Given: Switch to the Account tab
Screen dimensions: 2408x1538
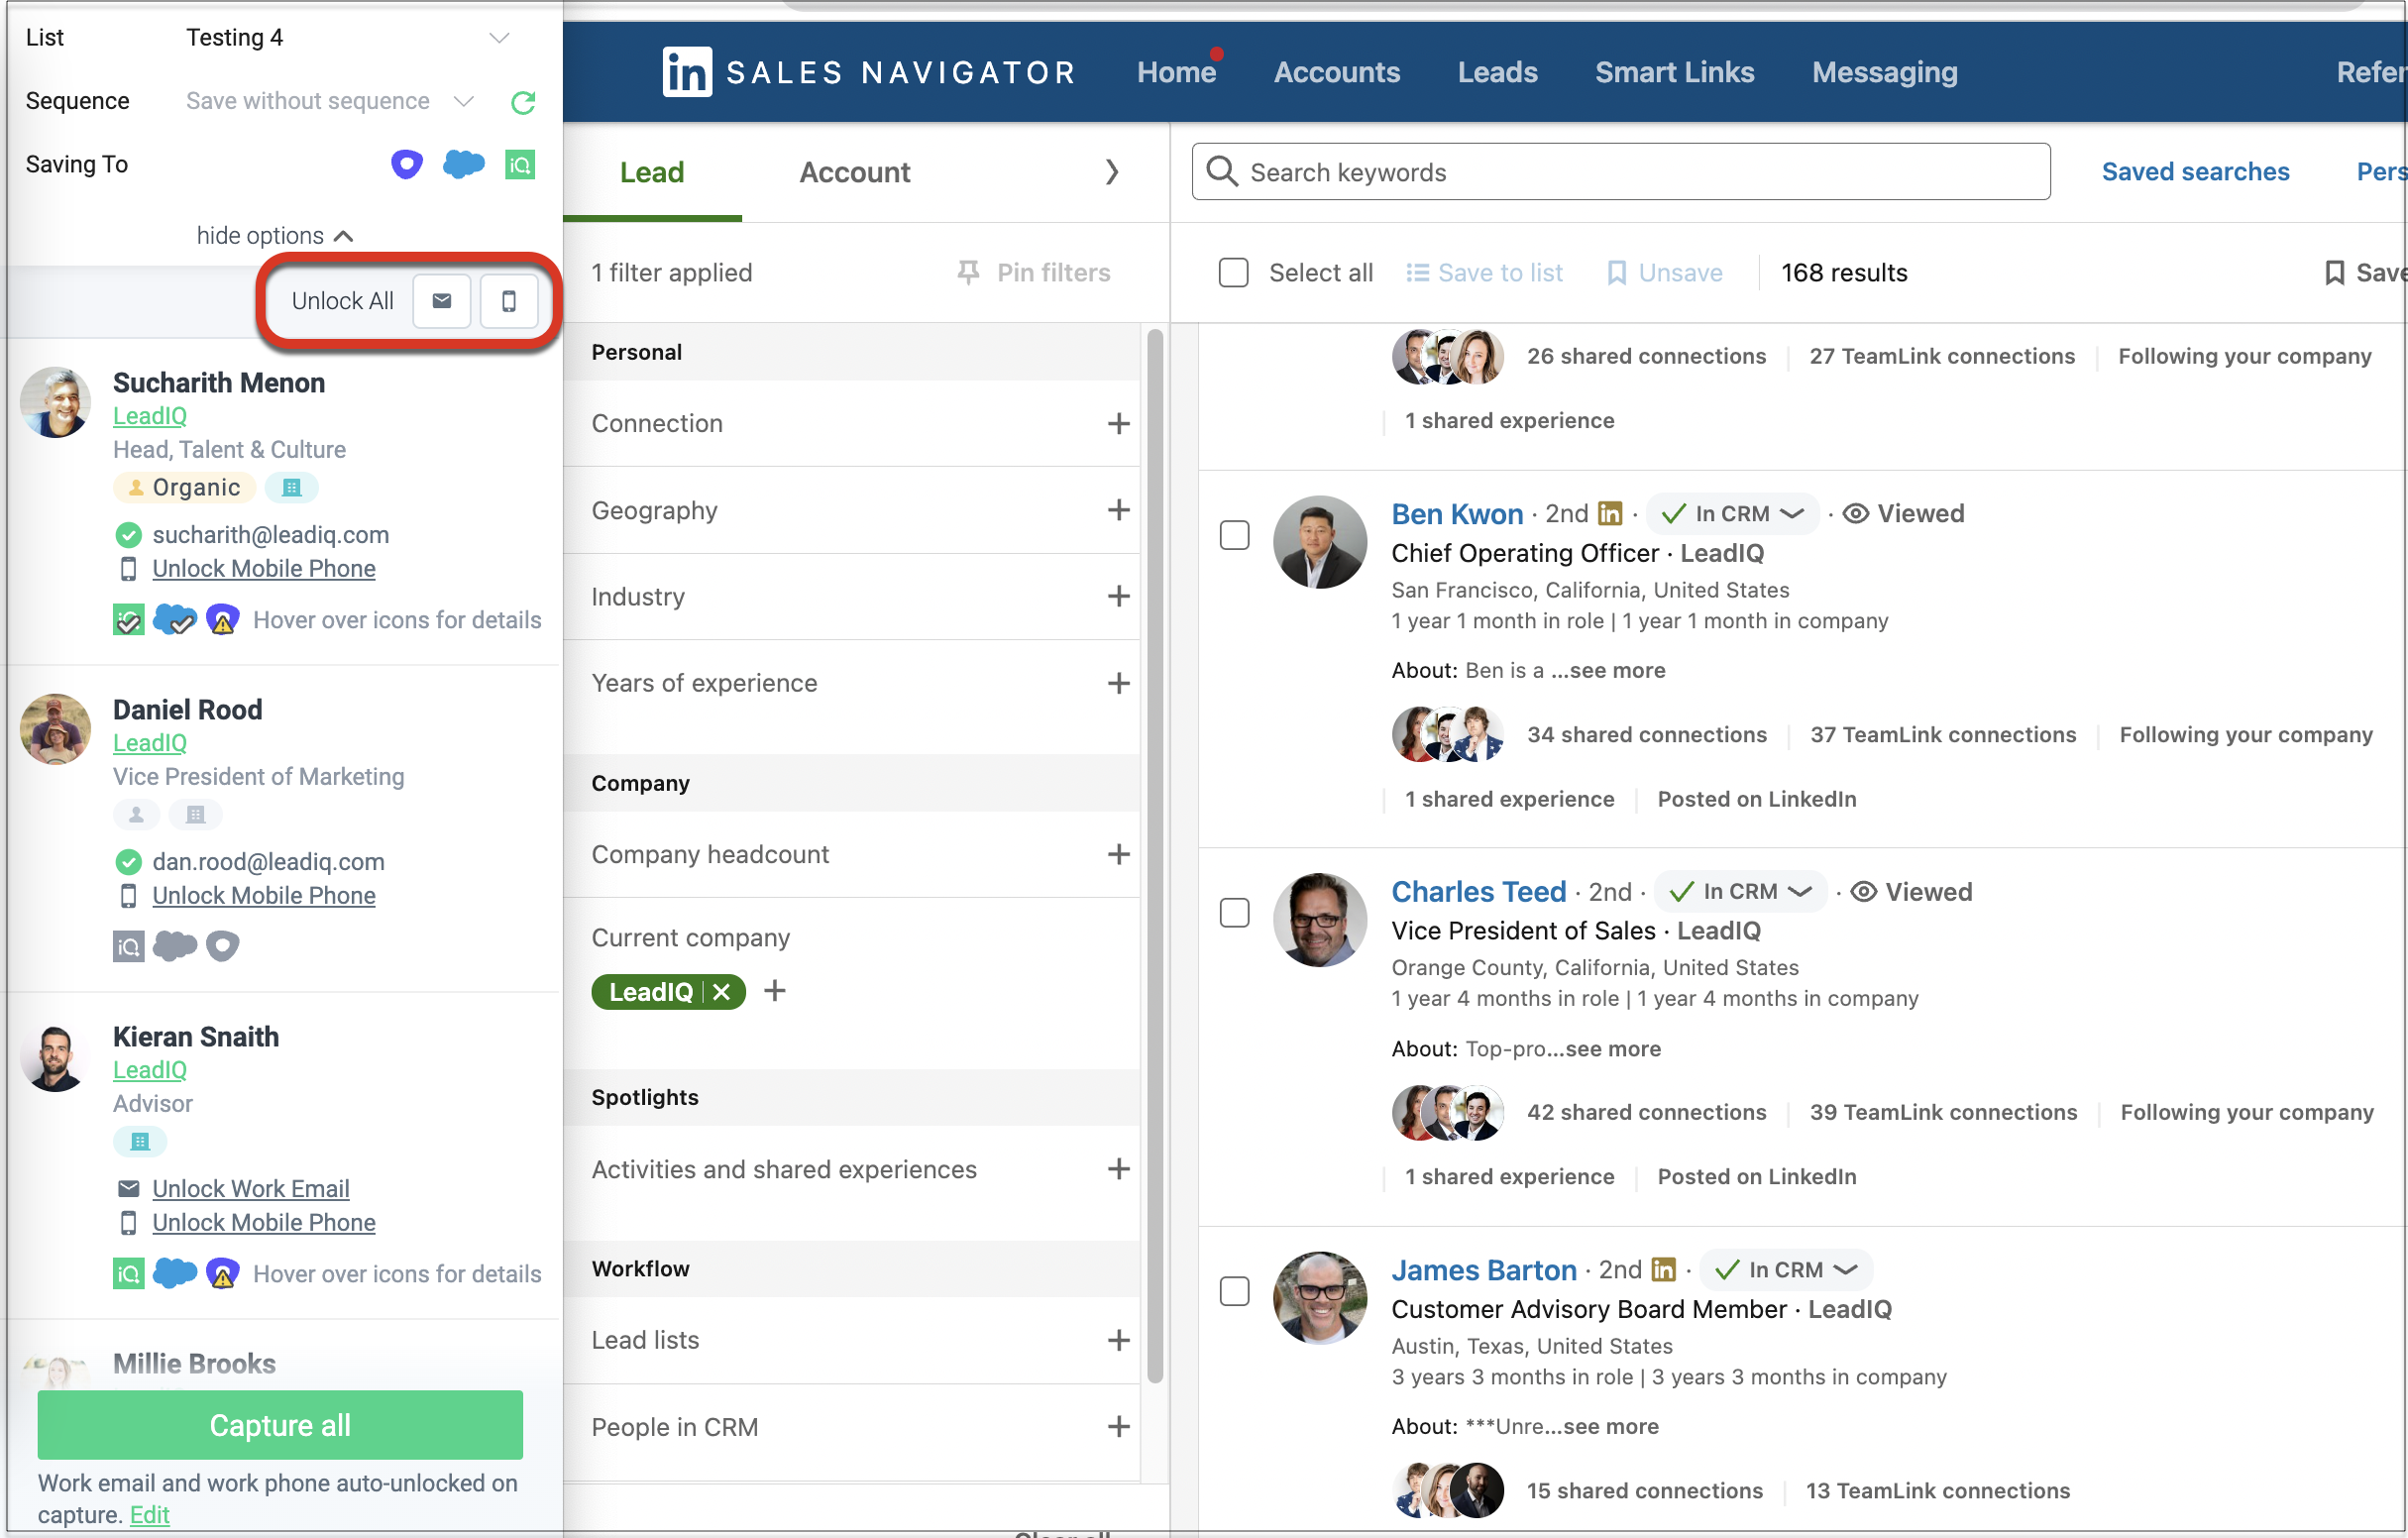Looking at the screenshot, I should (854, 172).
